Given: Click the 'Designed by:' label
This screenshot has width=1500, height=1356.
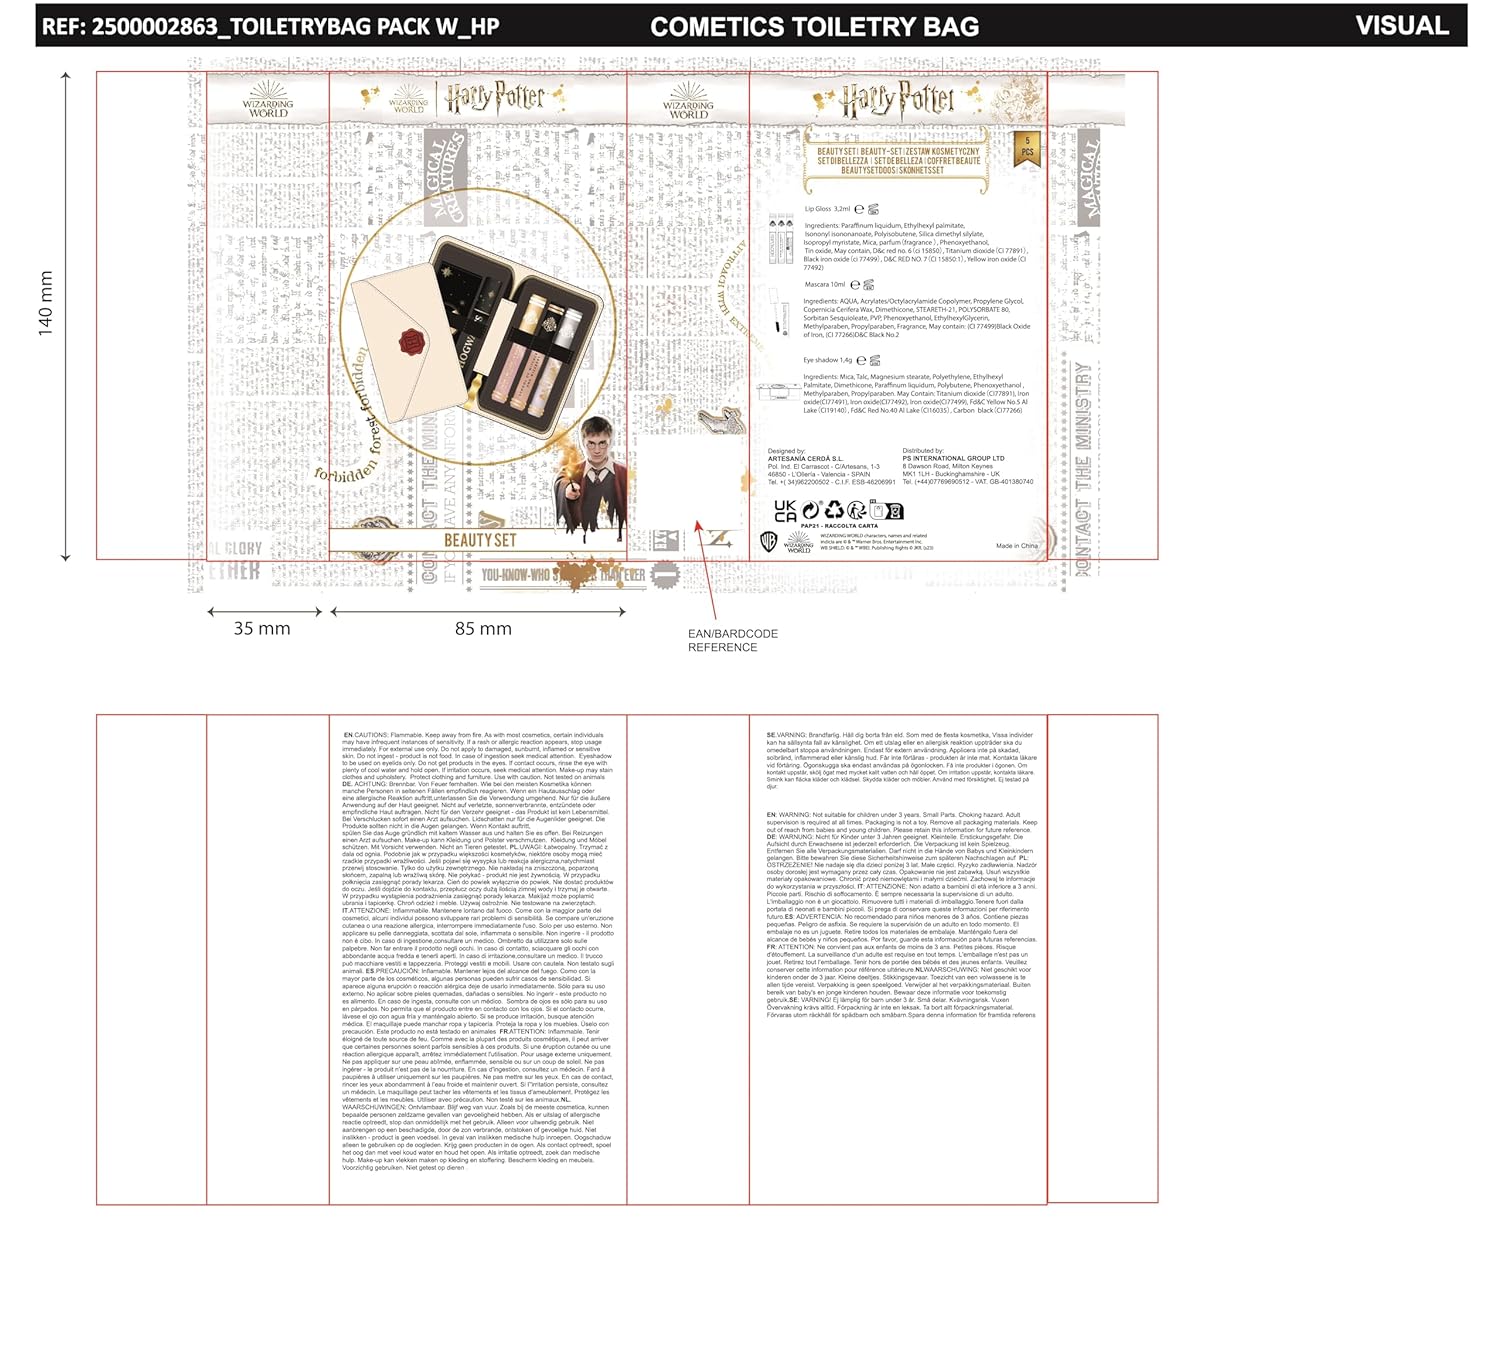Looking at the screenshot, I should (x=786, y=451).
